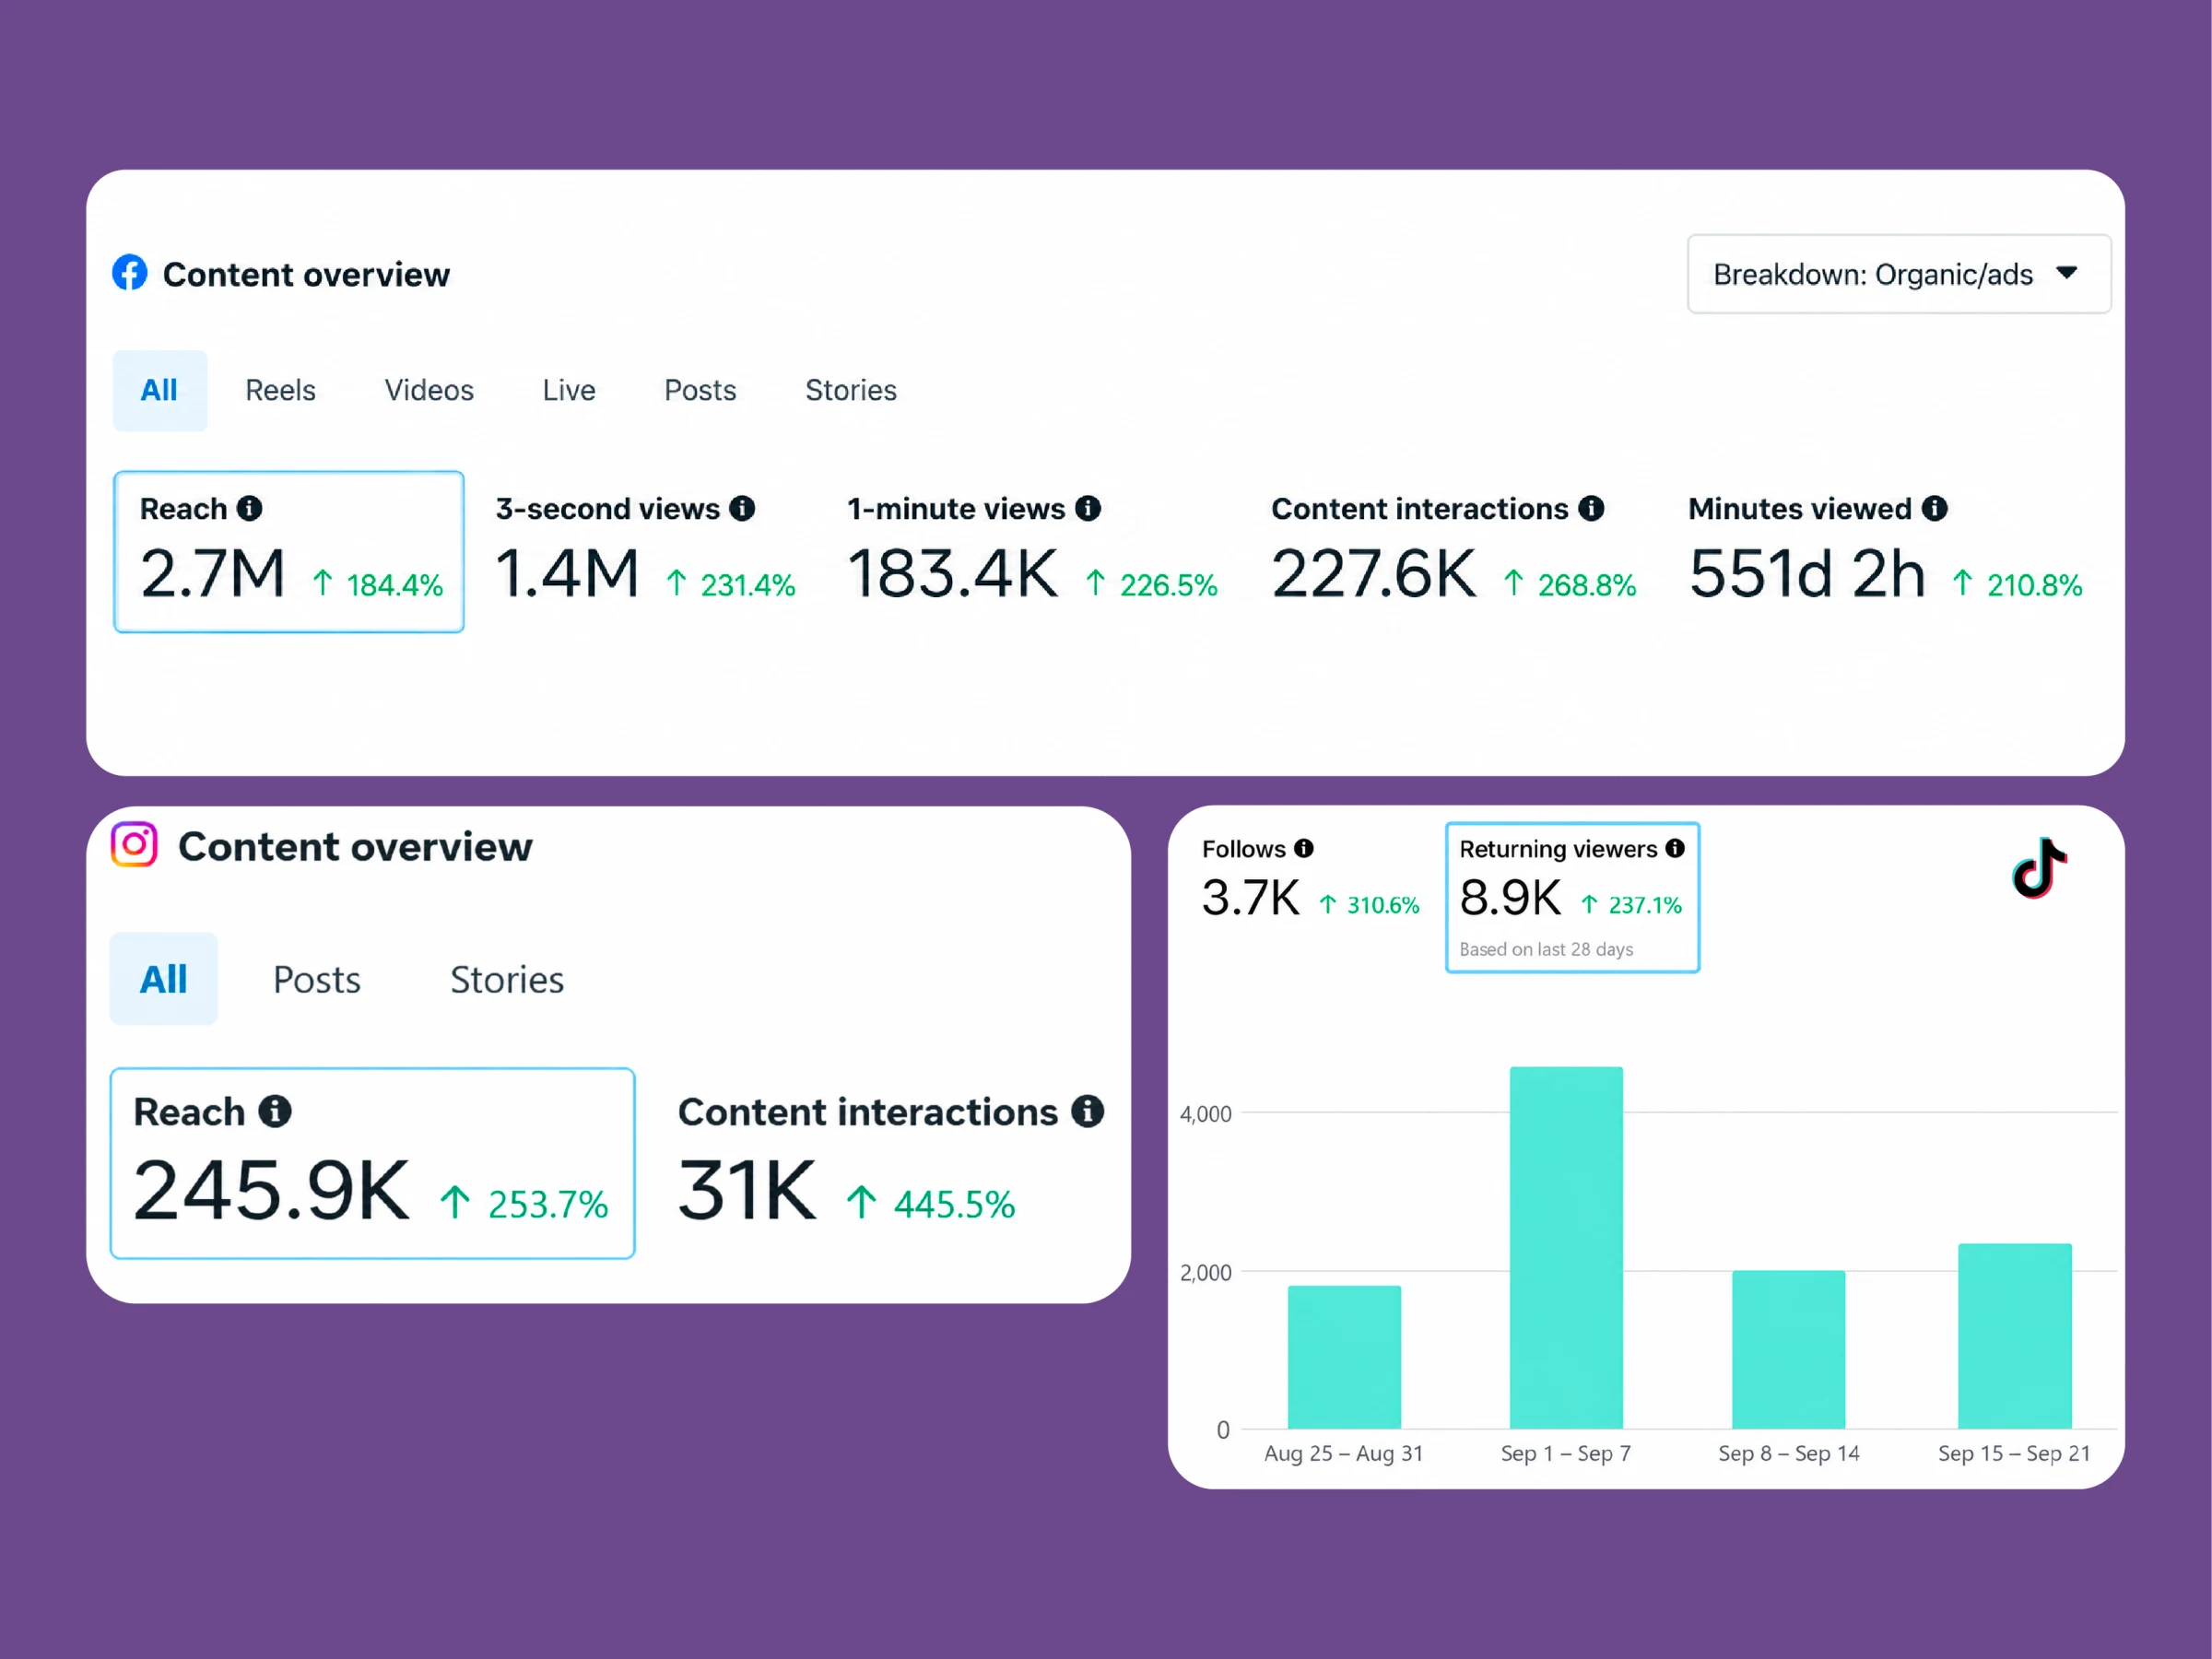Select the 3-second views 1.4M metric
The image size is (2212, 1659).
(645, 550)
